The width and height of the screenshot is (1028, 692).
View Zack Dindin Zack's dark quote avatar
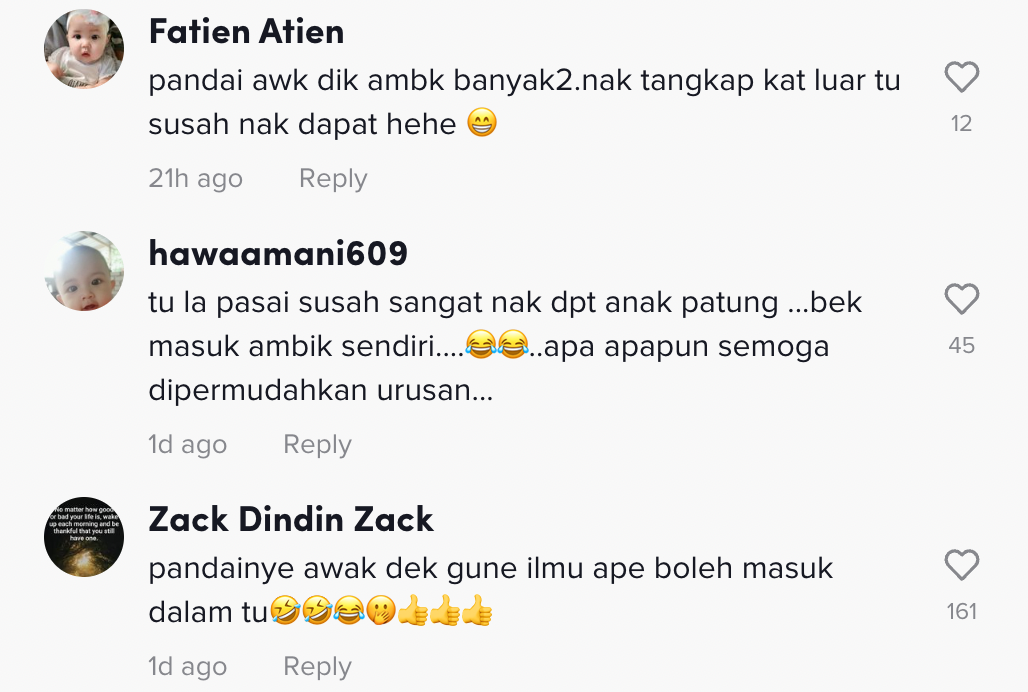84,537
